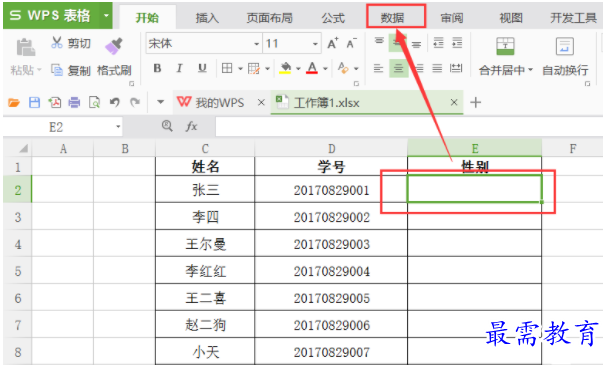Image resolution: width=607 pixels, height=365 pixels.
Task: Click the Copy (复制) button
Action: tap(71, 70)
